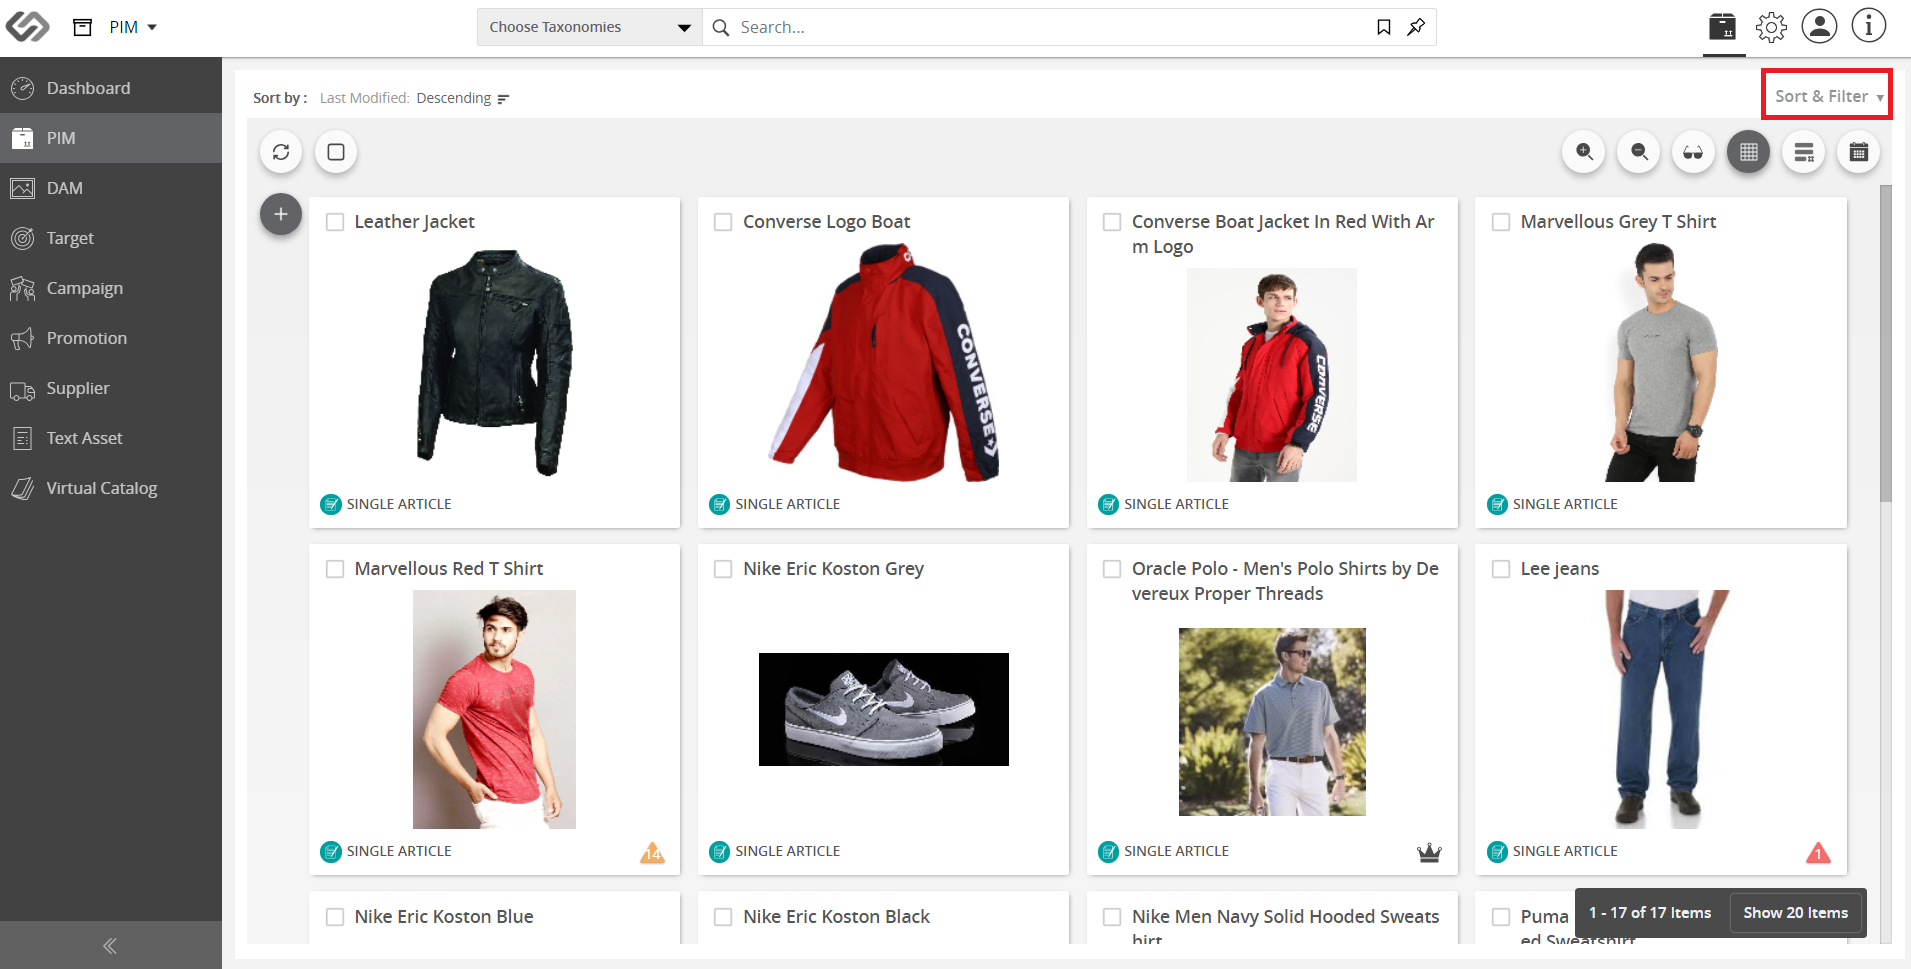Click the Last Modified sort field
Image resolution: width=1911 pixels, height=969 pixels.
[364, 98]
